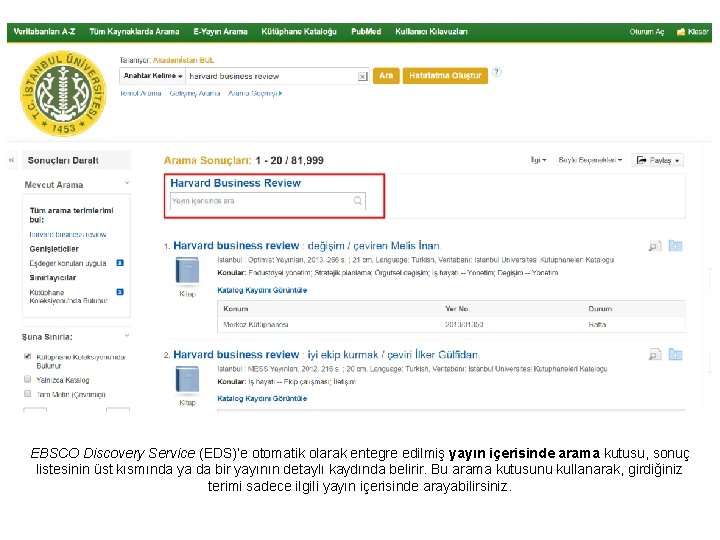This screenshot has width=720, height=540.
Task: Open the İlgi sort dropdown
Action: [x=538, y=160]
